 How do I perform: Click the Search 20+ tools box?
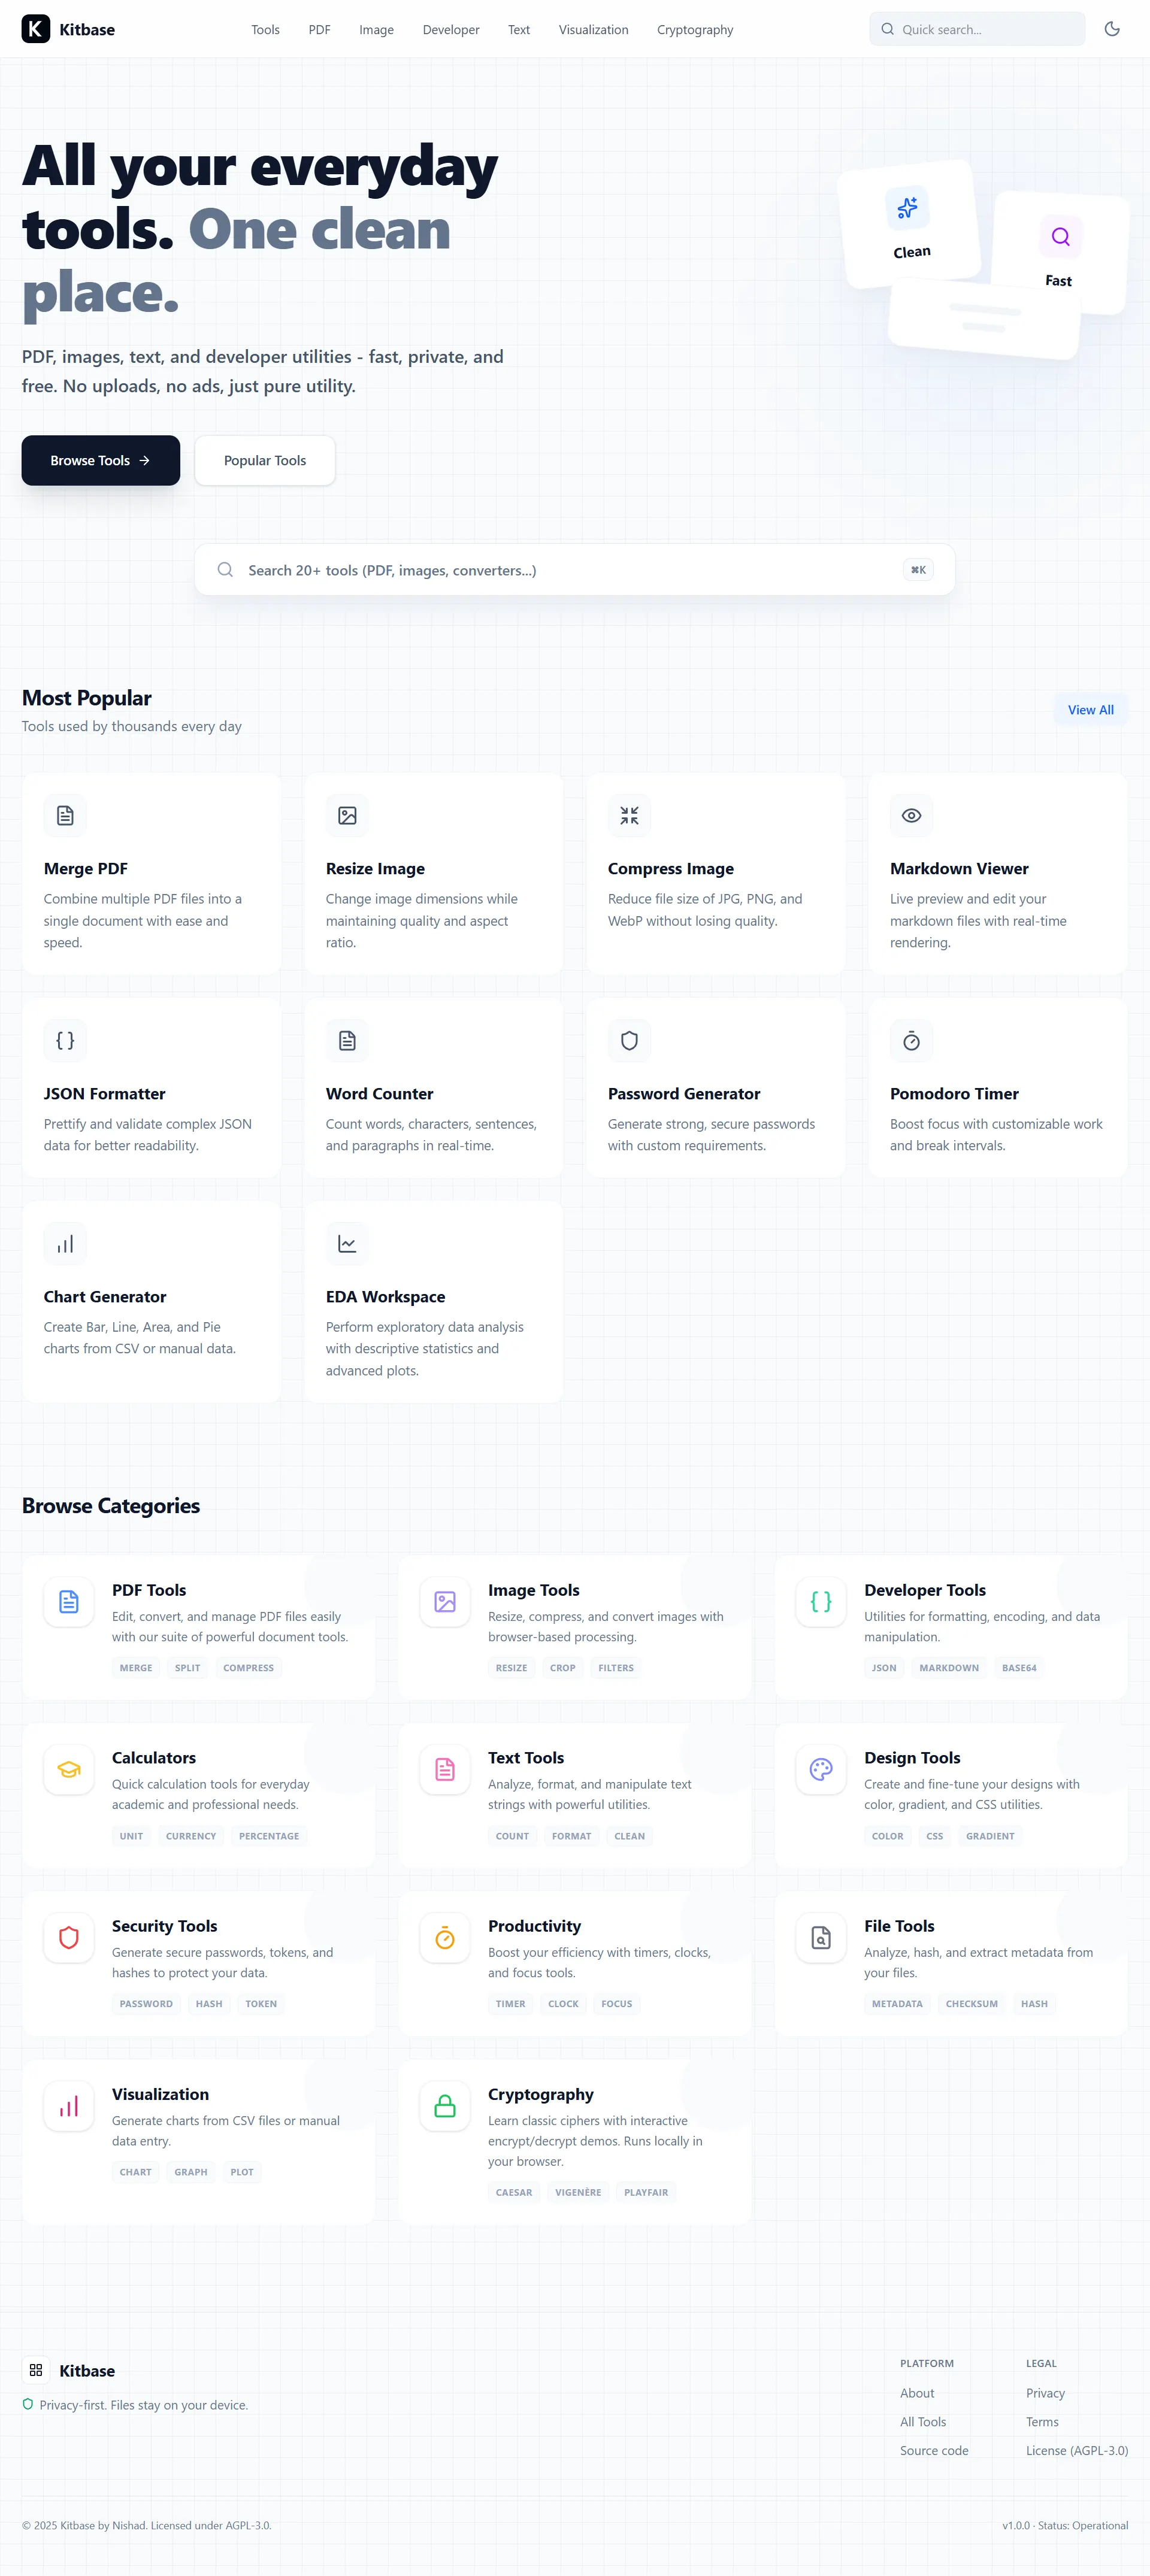[574, 570]
